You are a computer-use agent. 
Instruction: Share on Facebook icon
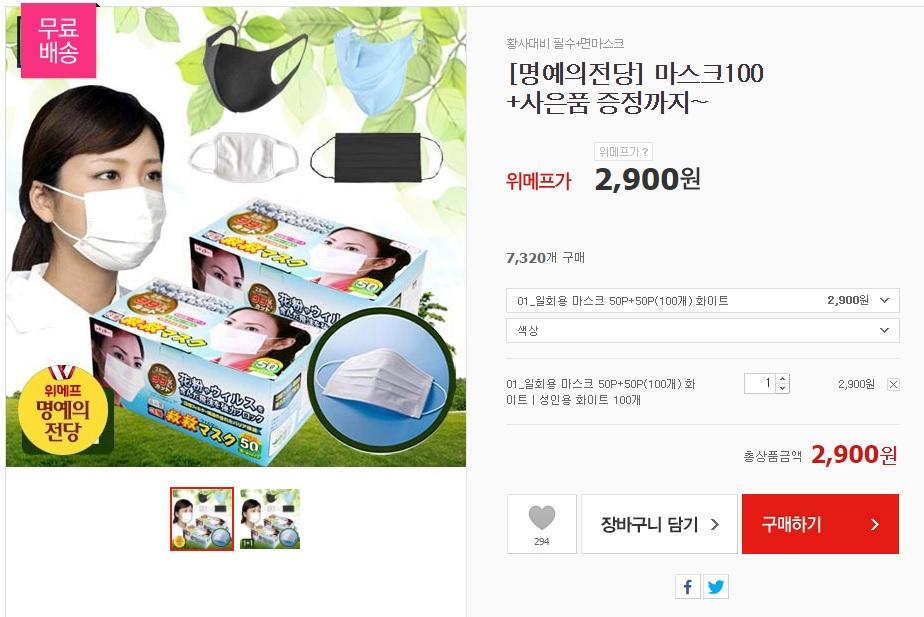pos(688,586)
